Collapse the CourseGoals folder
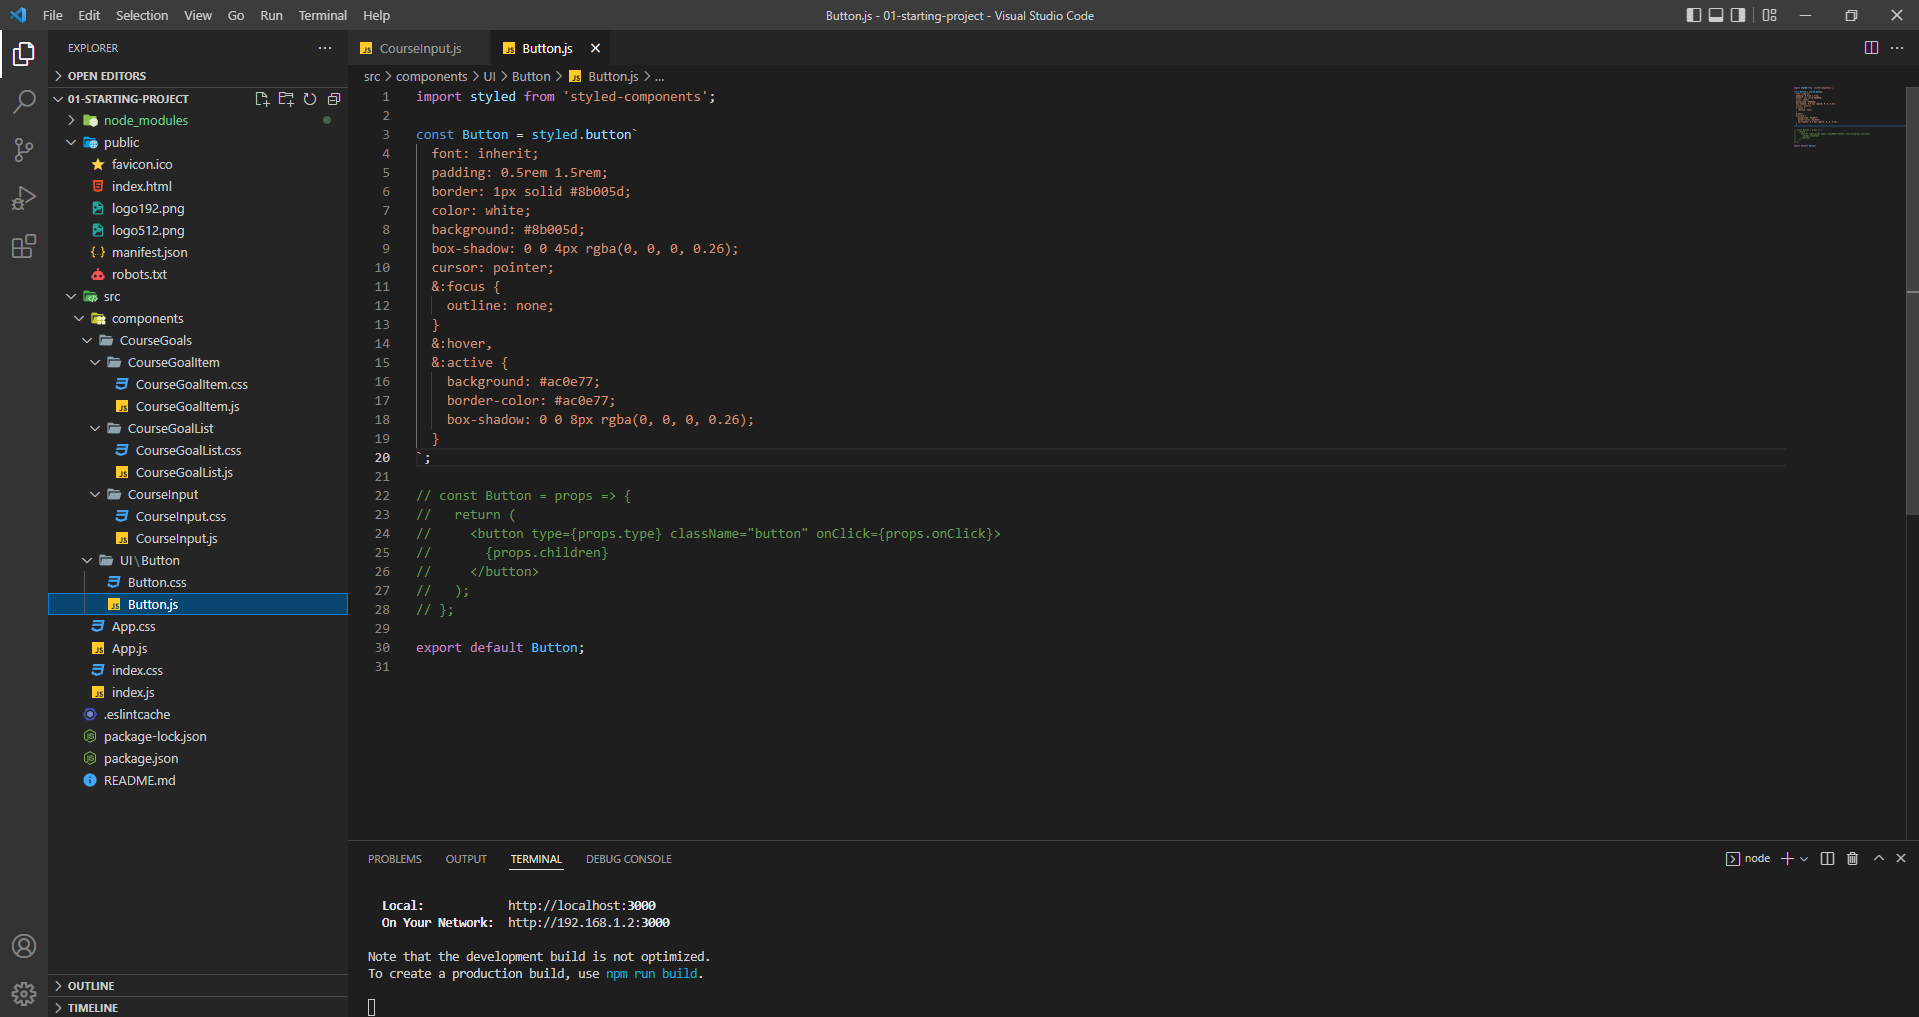The width and height of the screenshot is (1919, 1017). 198,340
